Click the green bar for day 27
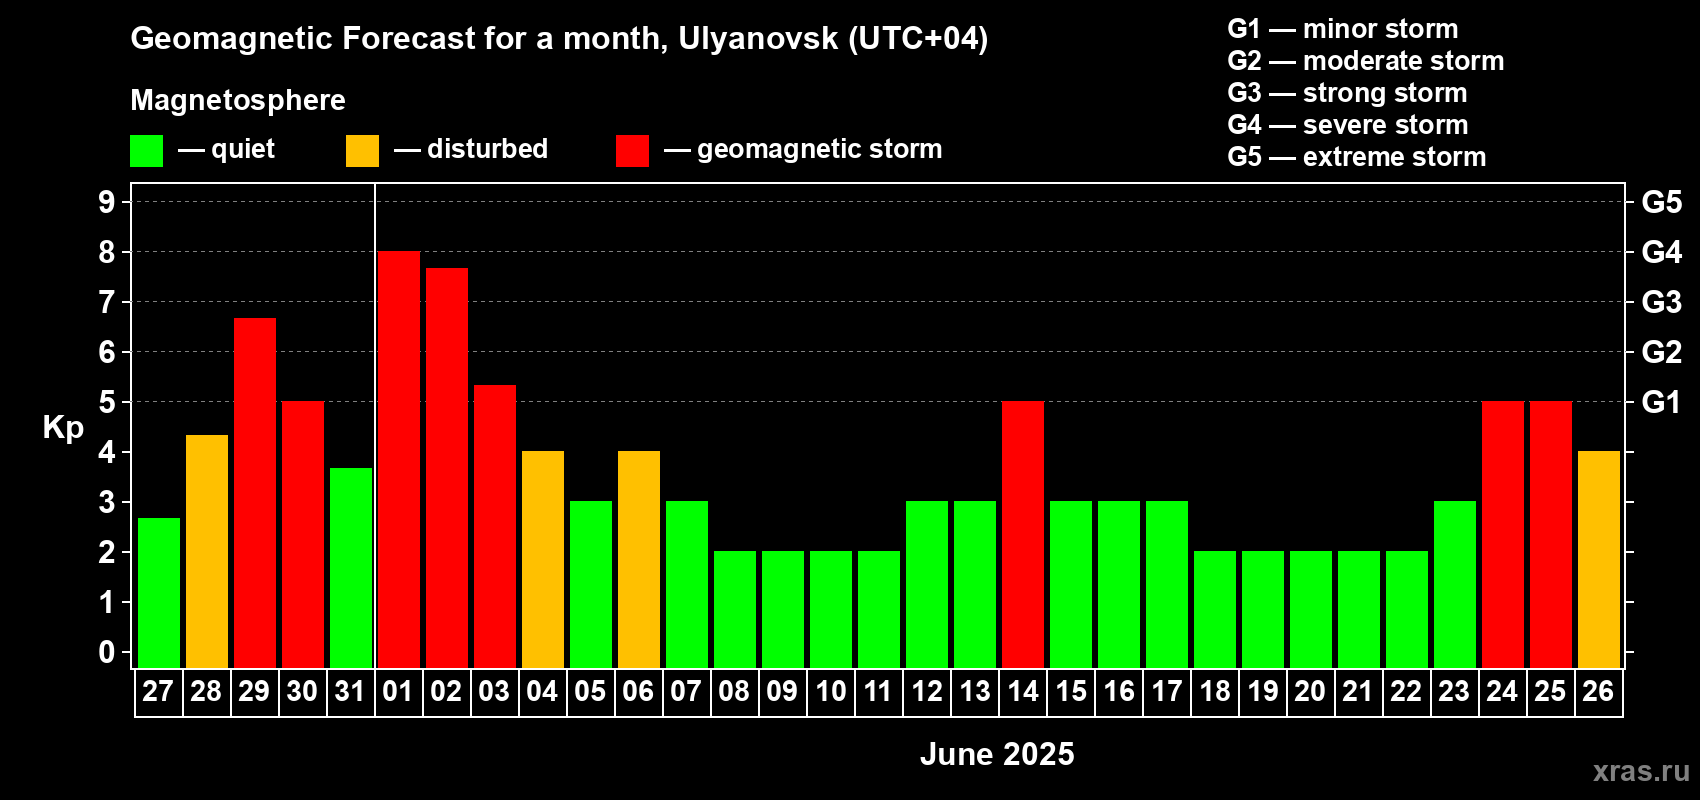The image size is (1700, 800). click(159, 593)
